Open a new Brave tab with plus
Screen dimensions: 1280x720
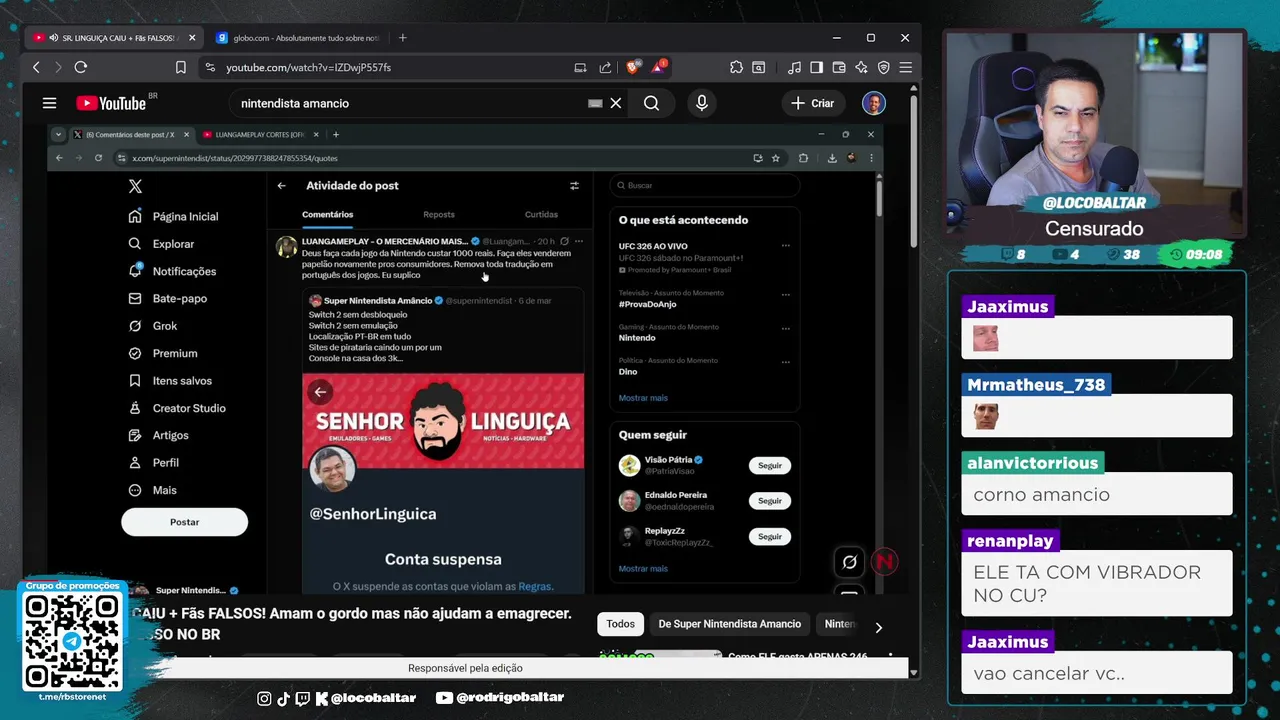tap(402, 38)
